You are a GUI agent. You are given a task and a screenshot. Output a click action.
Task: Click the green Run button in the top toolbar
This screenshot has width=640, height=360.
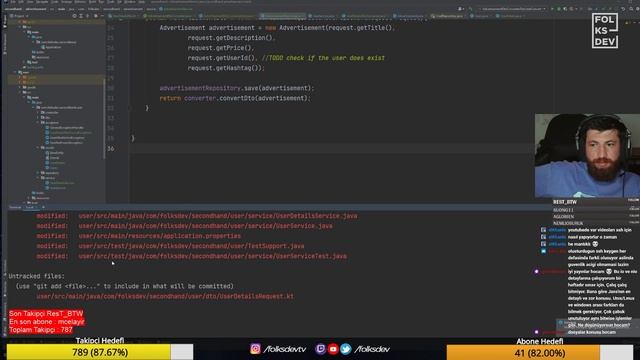(552, 9)
